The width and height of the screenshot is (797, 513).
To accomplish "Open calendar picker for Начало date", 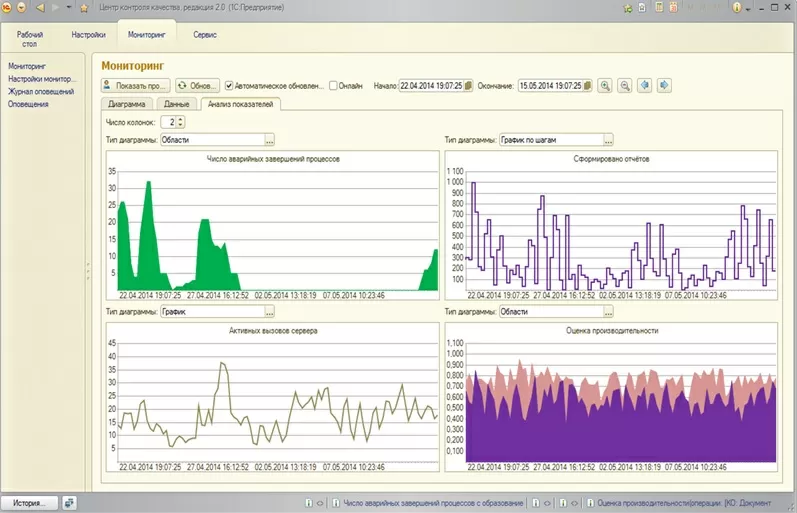I will [x=468, y=86].
